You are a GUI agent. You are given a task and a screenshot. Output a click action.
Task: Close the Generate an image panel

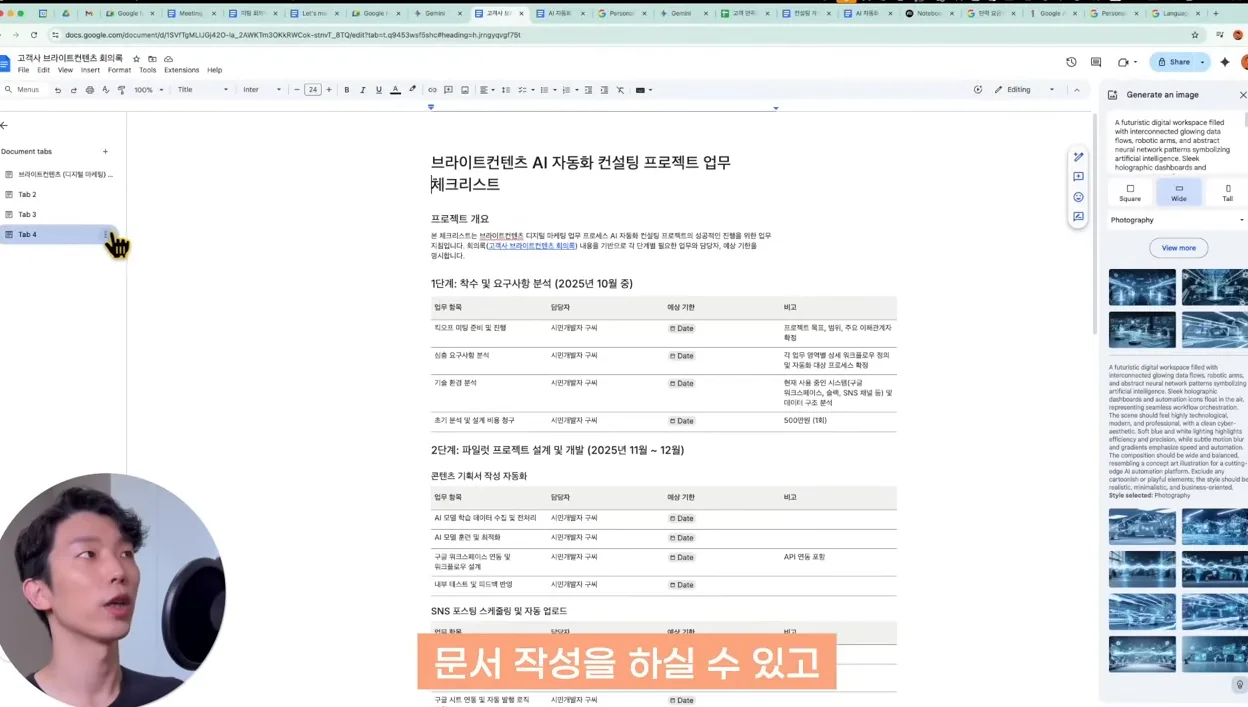(1243, 95)
